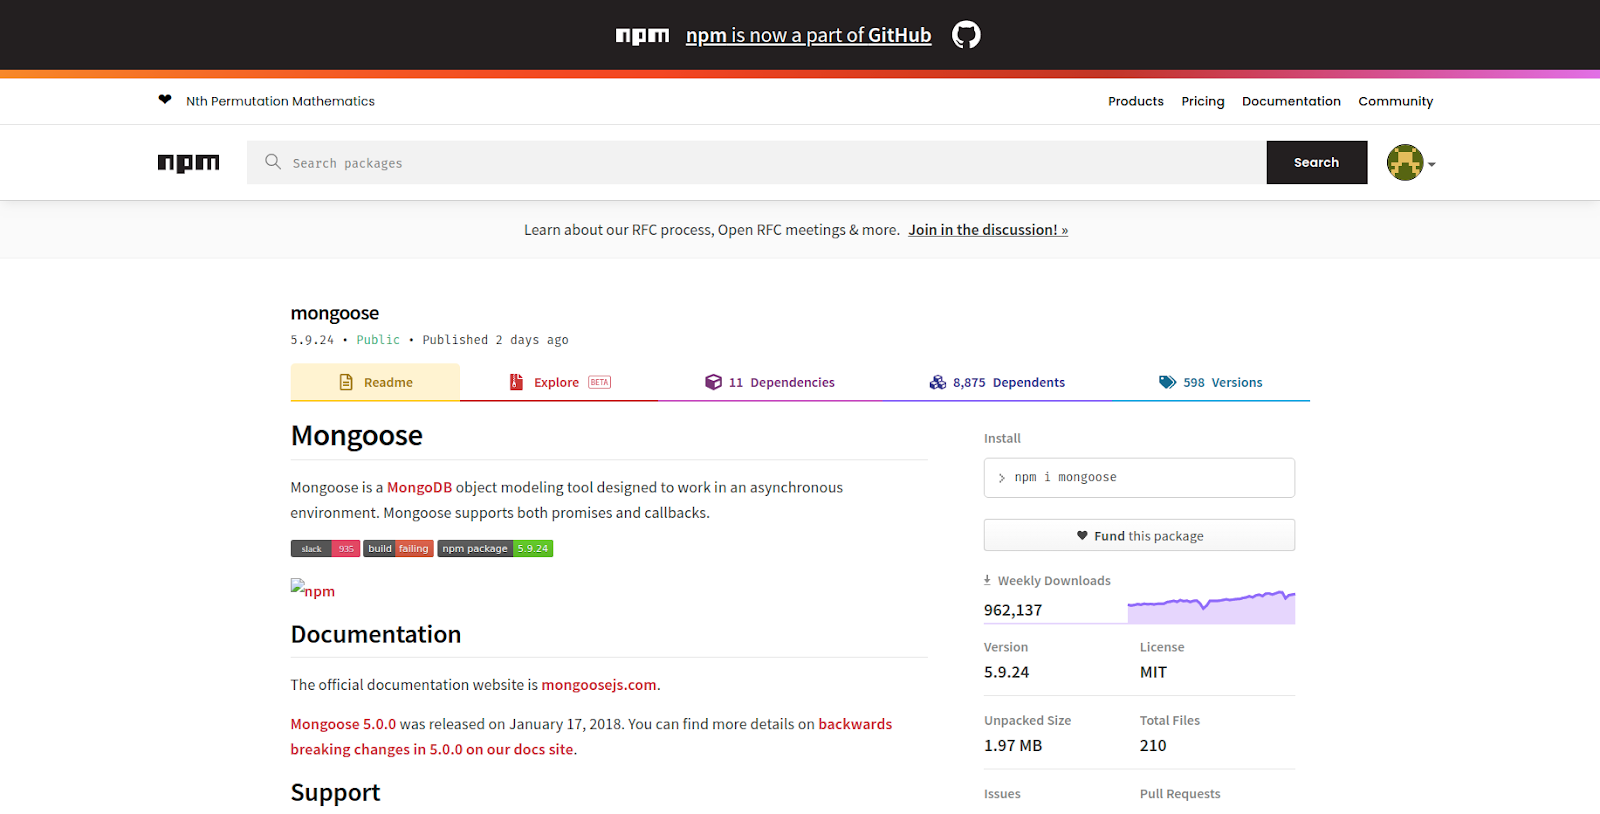The image size is (1600, 814).
Task: Click the black Search button
Action: 1317,162
